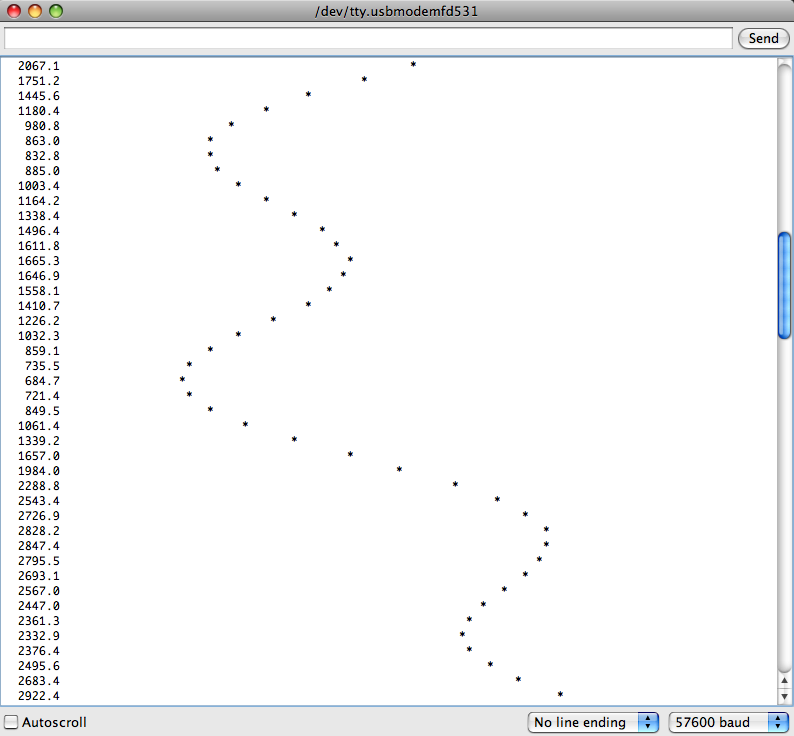Select the value 885.0
The height and width of the screenshot is (736, 794).
pos(42,171)
